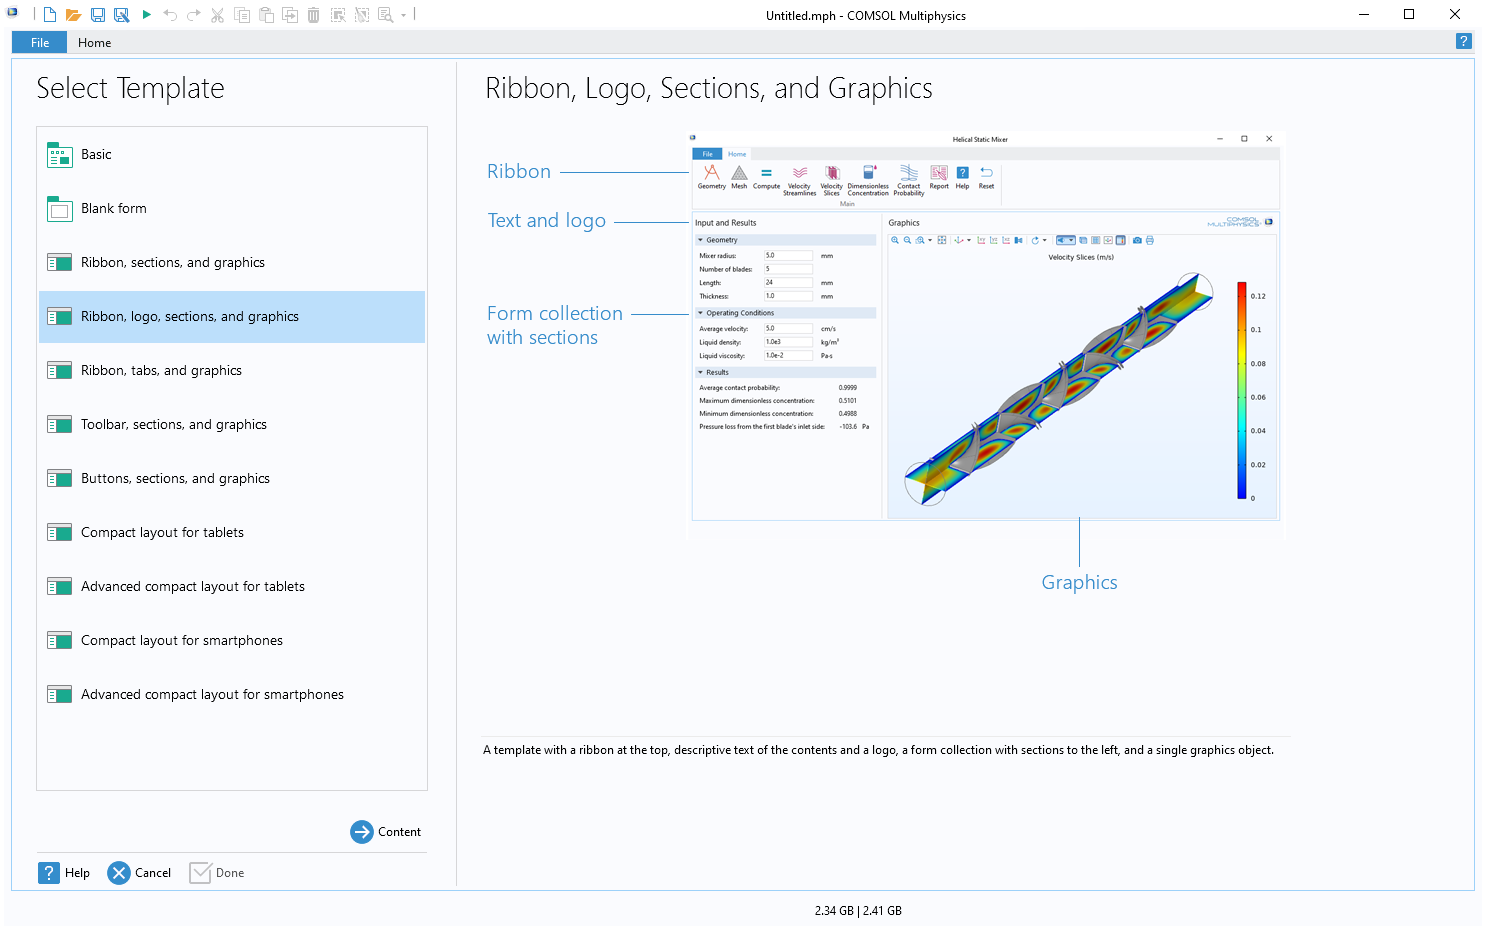1486x927 pixels.
Task: Click the Delete trash can icon
Action: coord(313,15)
